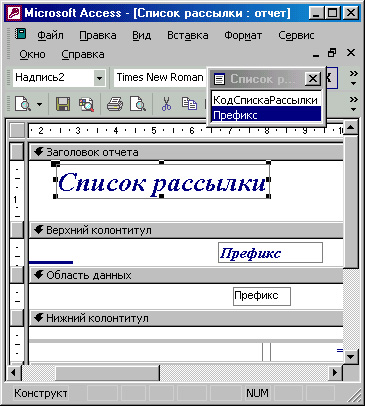Click the Заголовок отчета section selector
The height and width of the screenshot is (406, 365).
click(16, 152)
